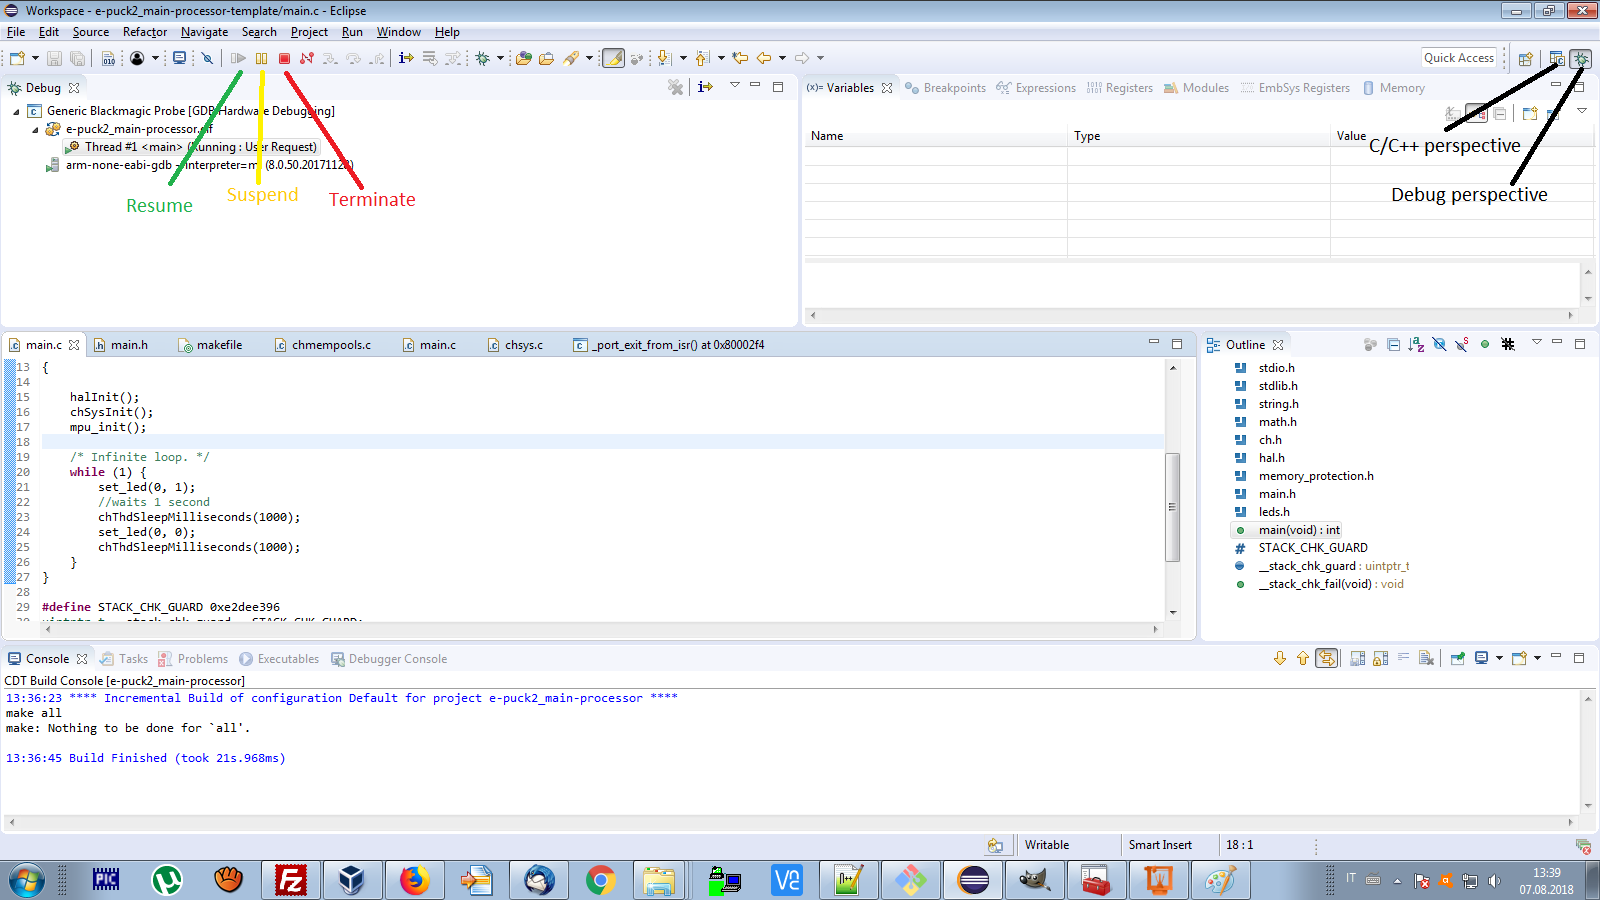Screen dimensions: 1600x900
Task: Toggle Mark Occurrences highlighter in toolbar
Action: (613, 58)
